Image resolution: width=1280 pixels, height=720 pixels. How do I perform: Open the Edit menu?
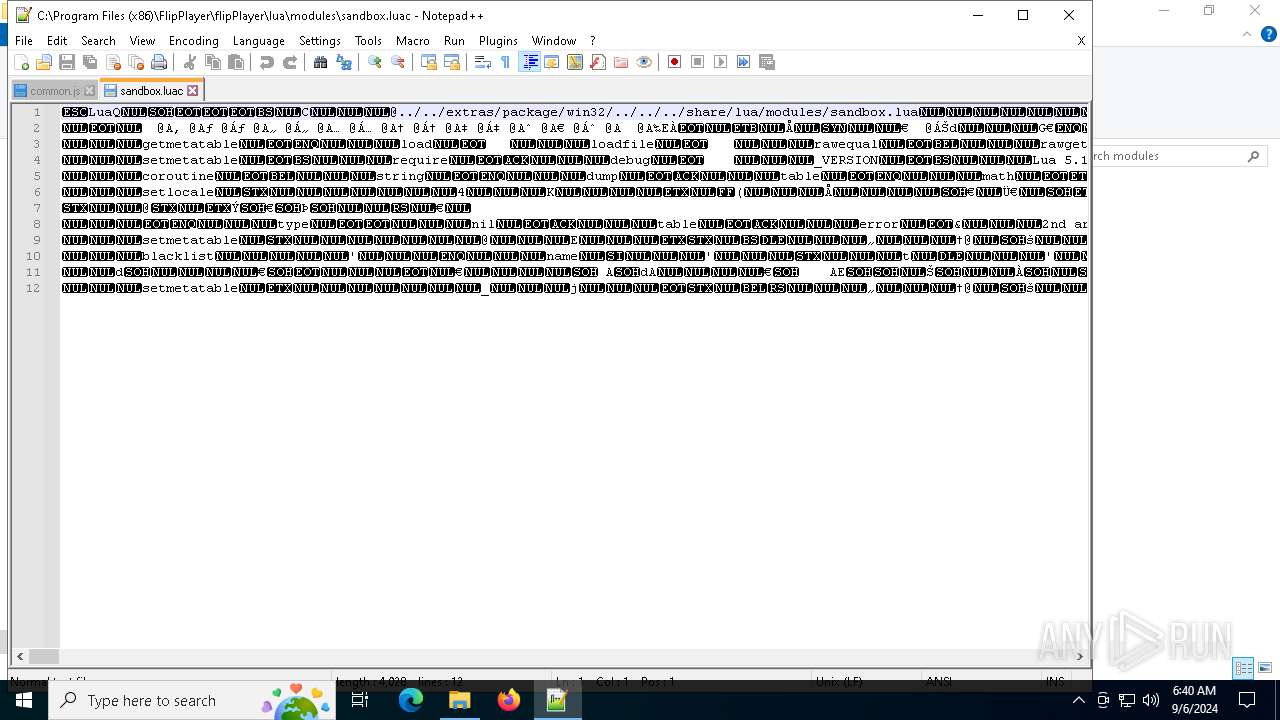57,41
